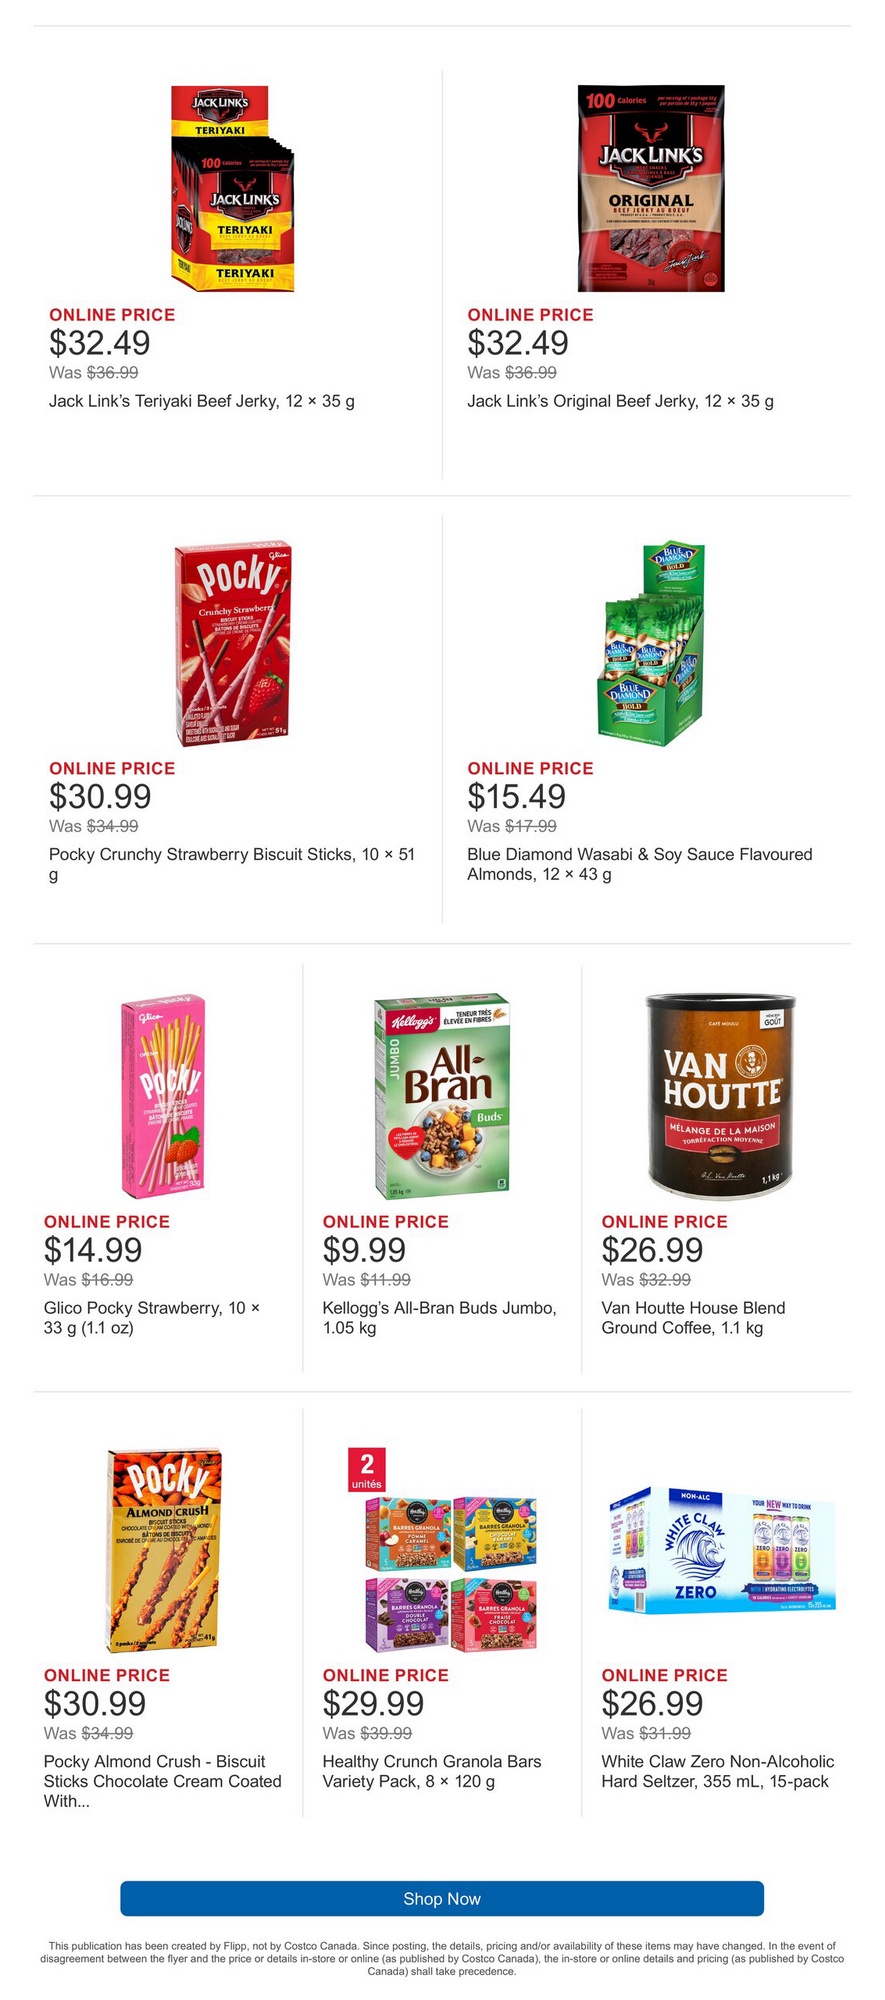The height and width of the screenshot is (2000, 885).
Task: Click Jack Link's Teriyaki Beef Jerky title
Action: (x=202, y=401)
